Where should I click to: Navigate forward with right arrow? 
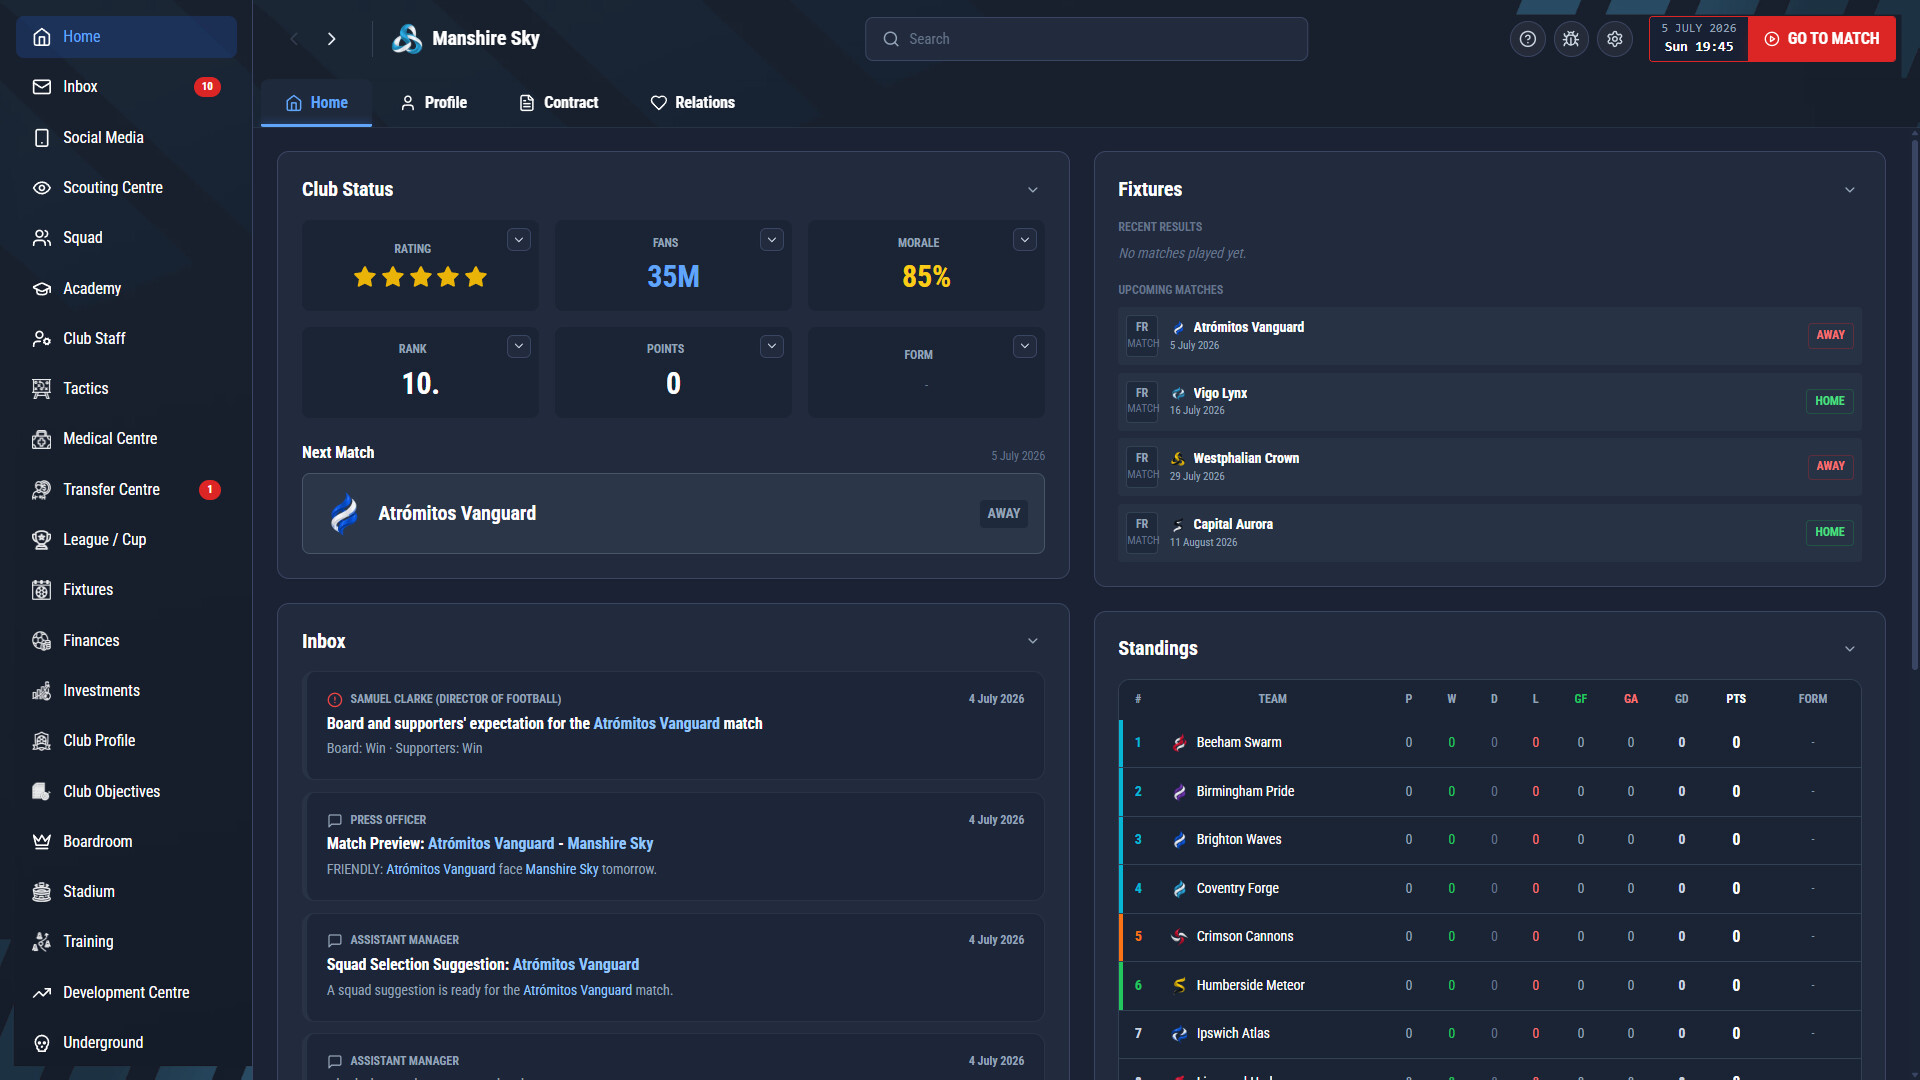click(332, 39)
